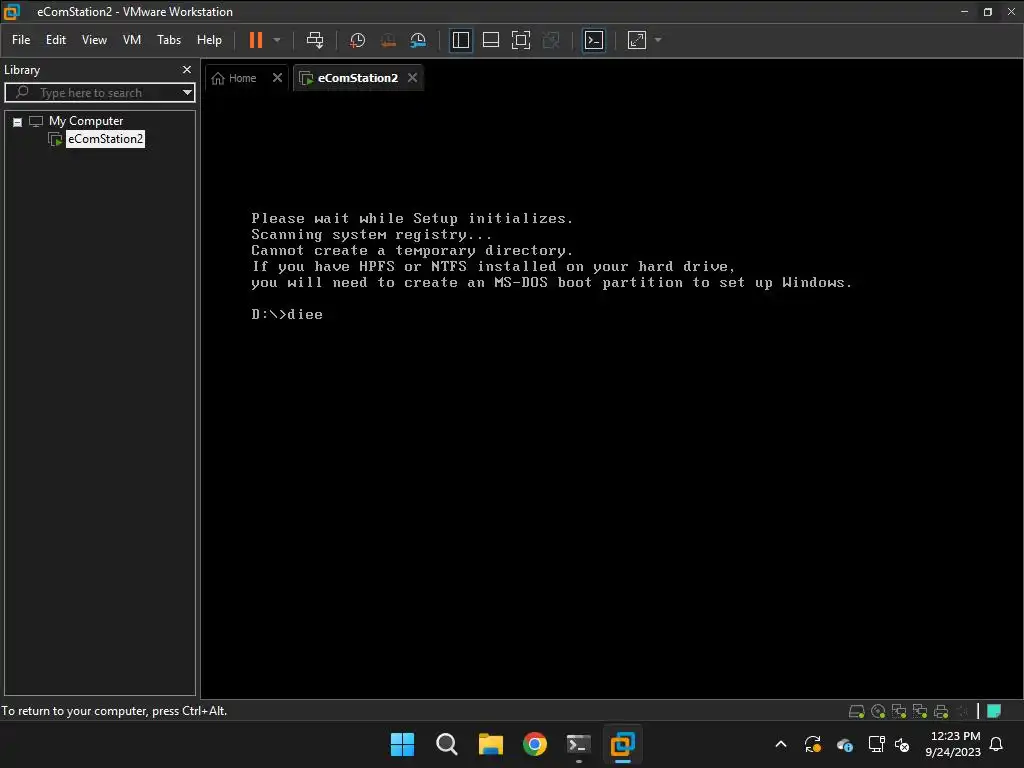Click the CD/DVD drive status icon
The height and width of the screenshot is (768, 1024).
878,711
